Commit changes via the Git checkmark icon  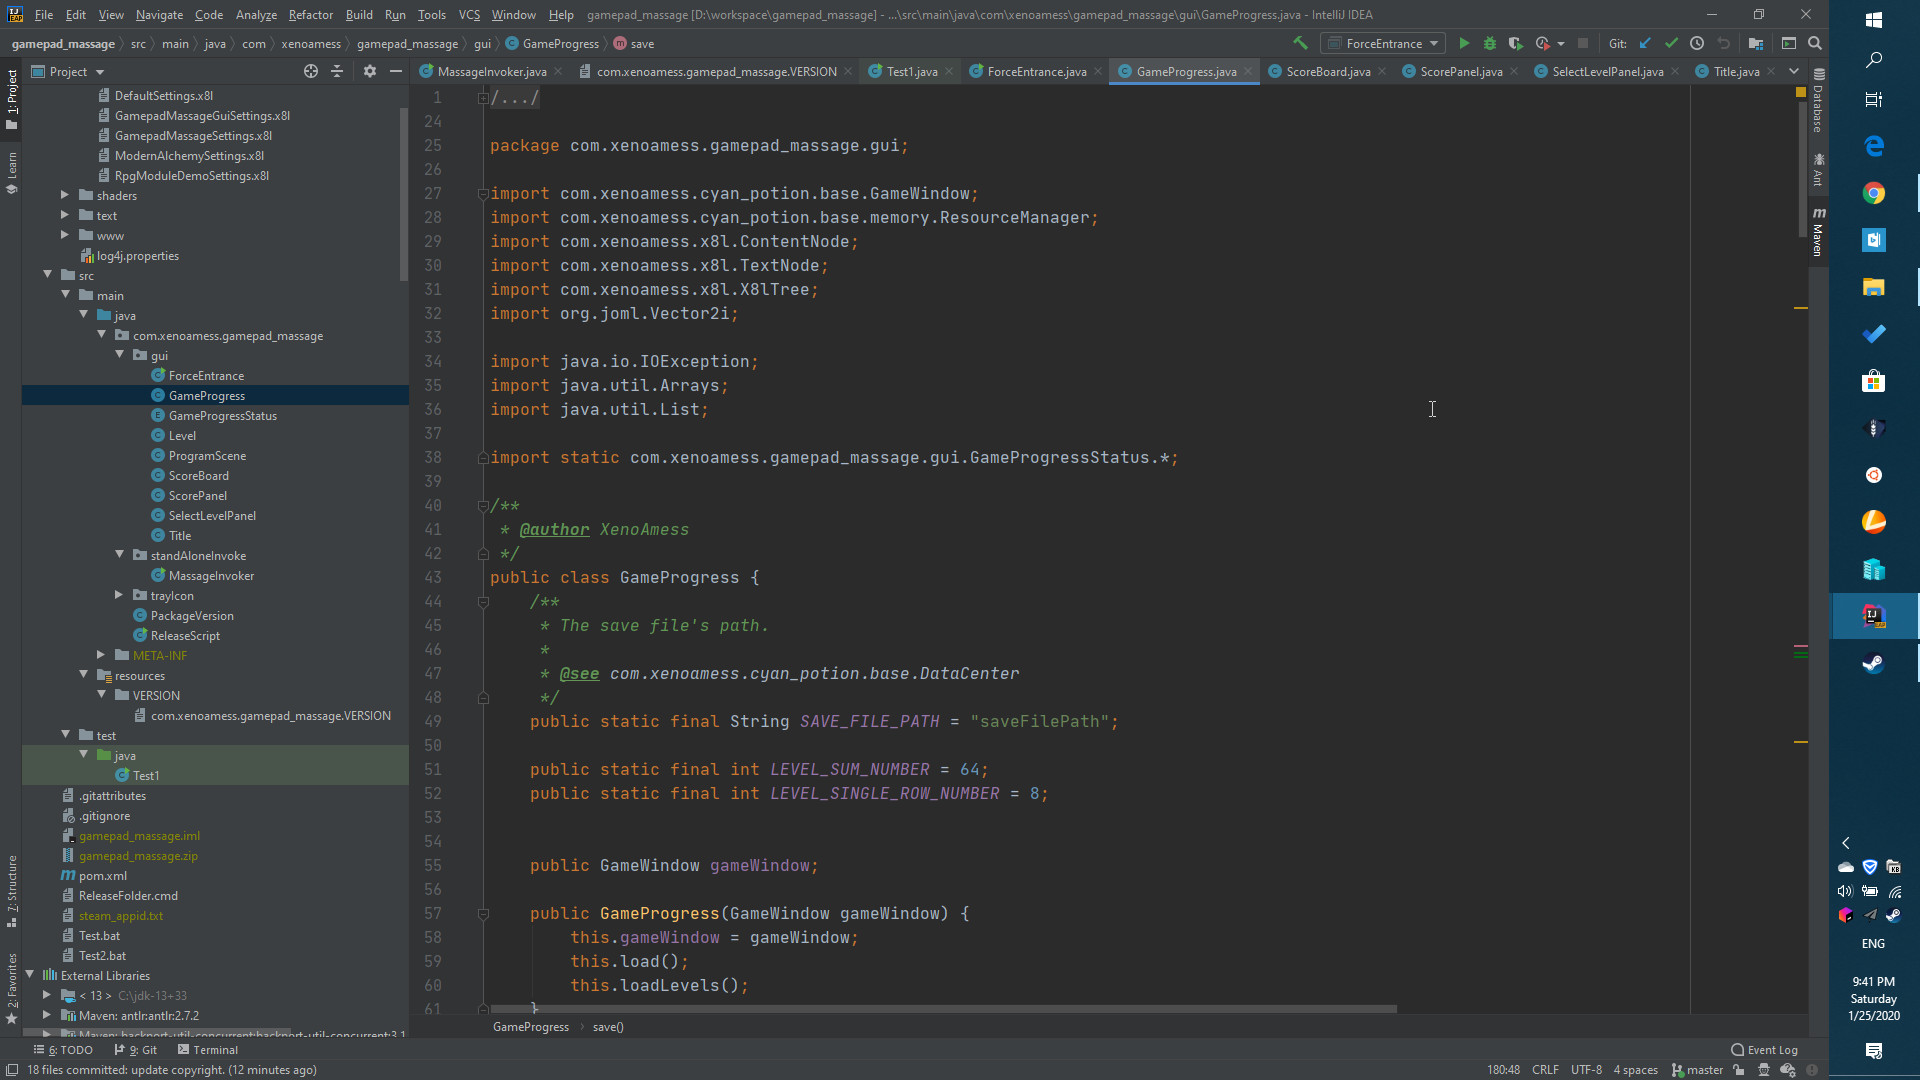1672,43
